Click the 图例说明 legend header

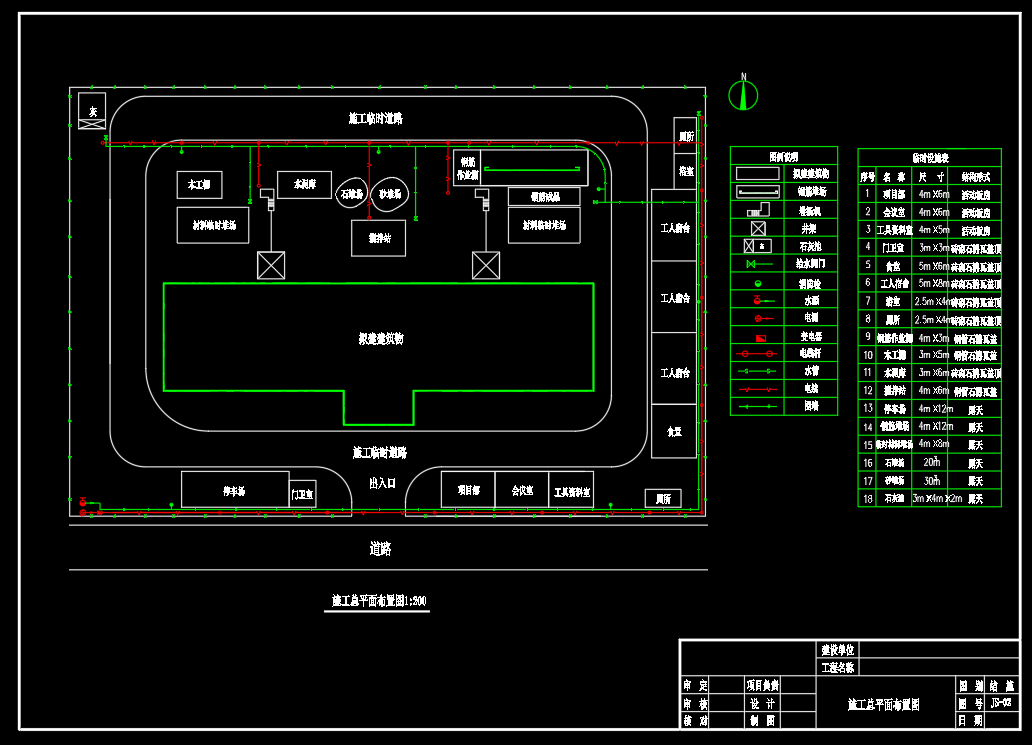point(783,156)
